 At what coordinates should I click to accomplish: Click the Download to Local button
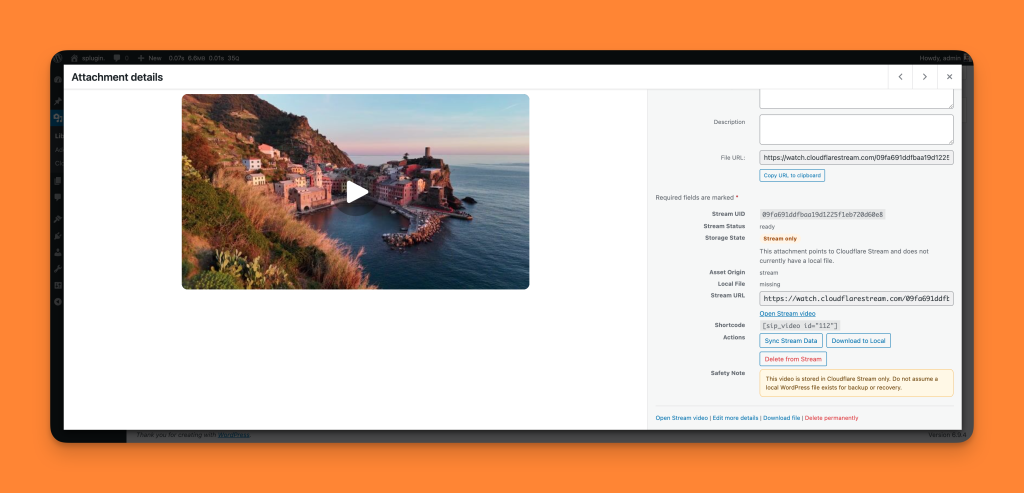coord(858,341)
